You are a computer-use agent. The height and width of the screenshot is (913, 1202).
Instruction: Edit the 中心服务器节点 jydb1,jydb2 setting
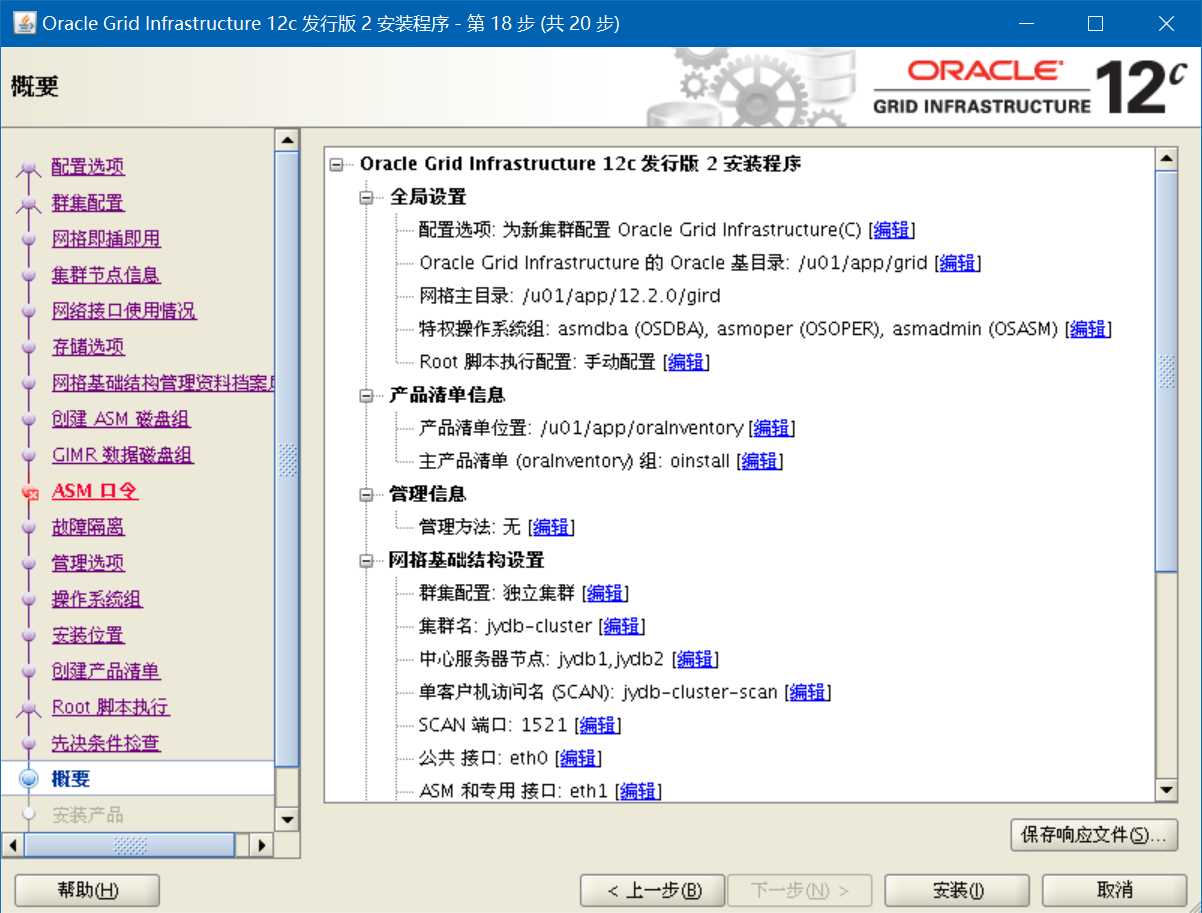pos(695,659)
